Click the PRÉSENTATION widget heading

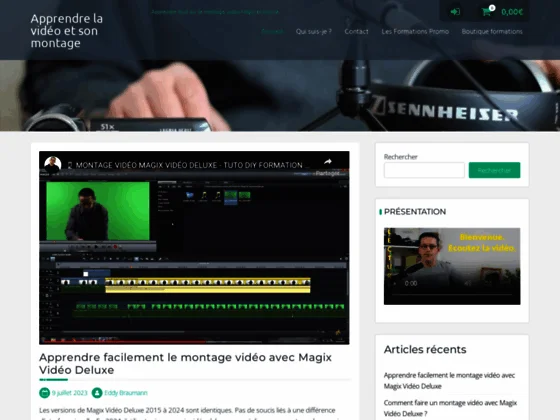pyautogui.click(x=415, y=212)
